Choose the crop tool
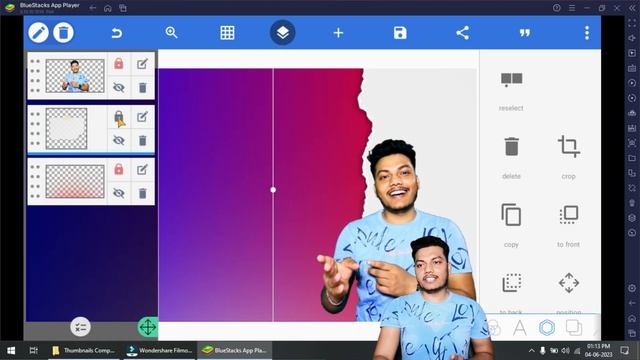Image resolution: width=640 pixels, height=360 pixels. click(569, 158)
